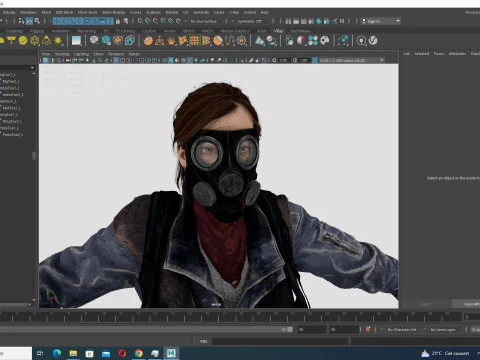Toggle the highlighted selection mode button
Screen dimensions: 480x360
click(x=29, y=21)
